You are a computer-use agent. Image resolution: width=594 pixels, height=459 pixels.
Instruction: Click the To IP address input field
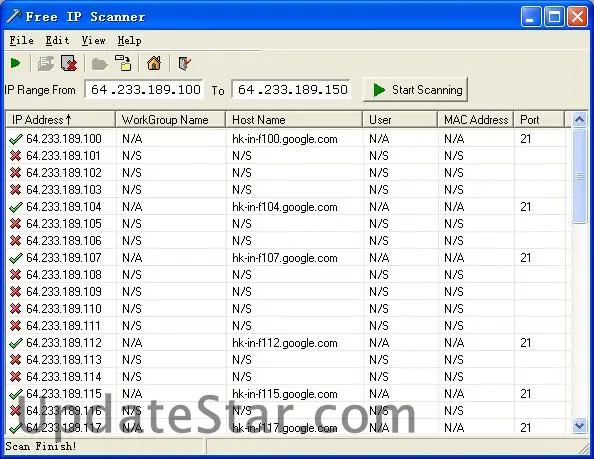pyautogui.click(x=291, y=90)
